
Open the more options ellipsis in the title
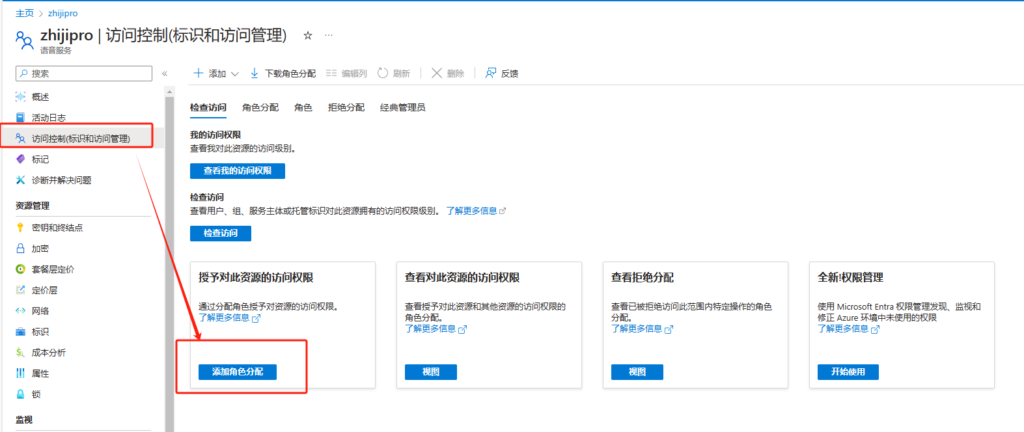(x=328, y=35)
